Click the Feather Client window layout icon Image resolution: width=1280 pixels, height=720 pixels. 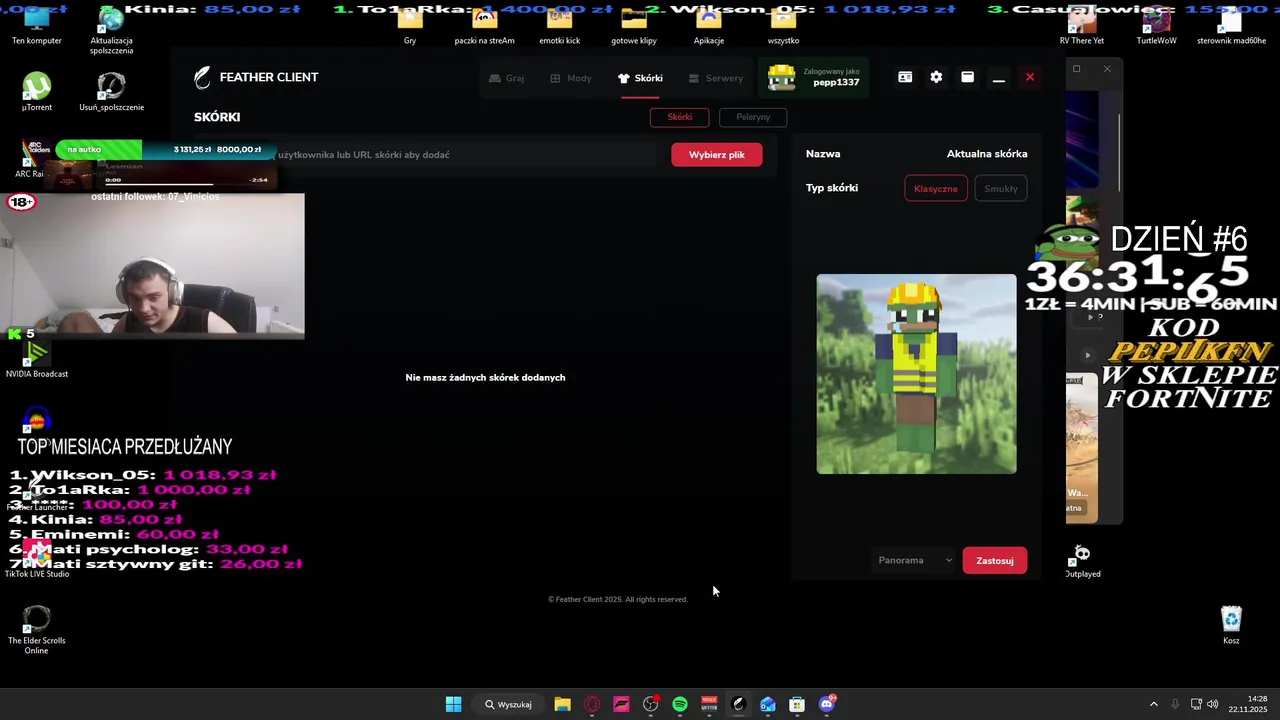pos(967,77)
